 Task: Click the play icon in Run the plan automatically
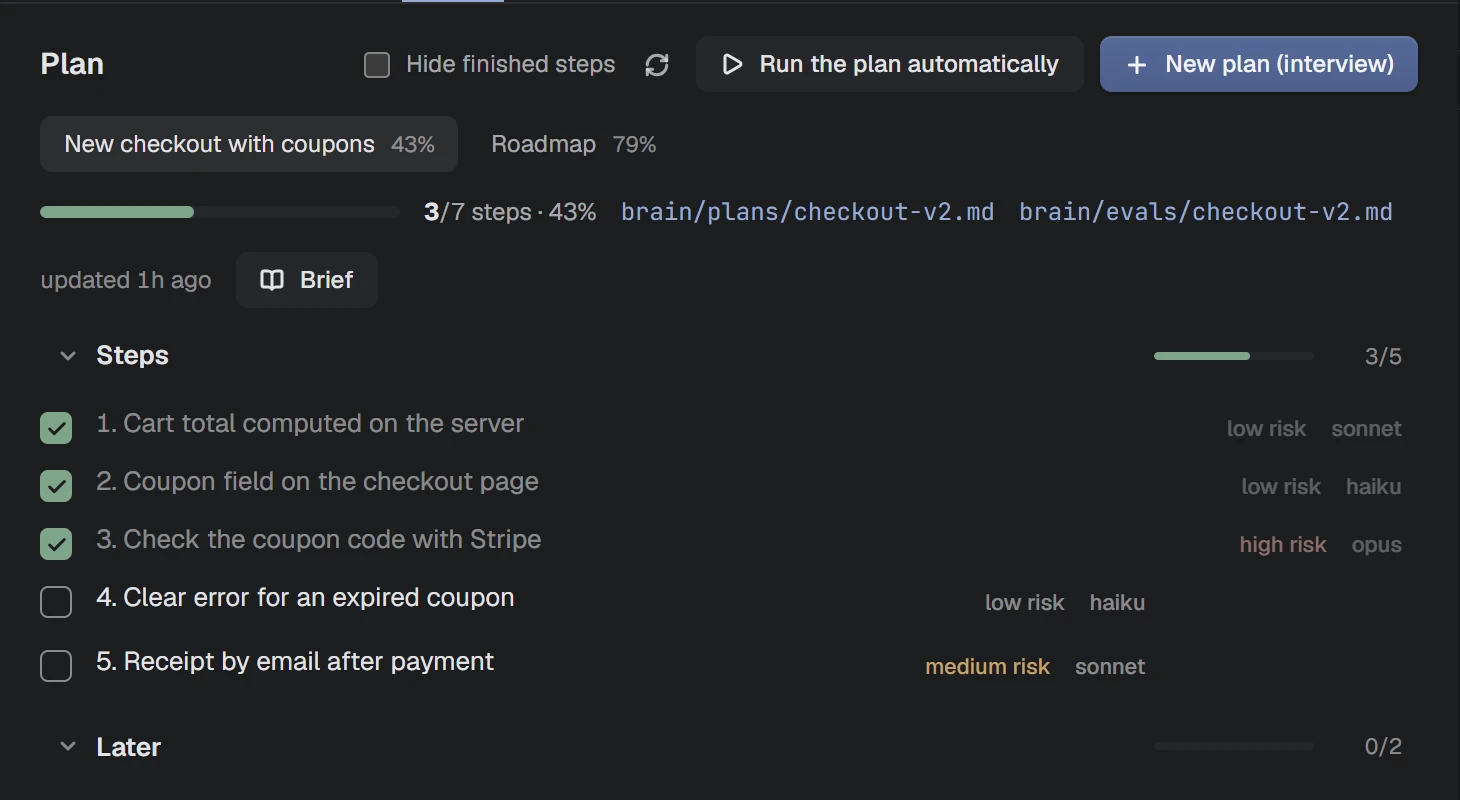(x=732, y=65)
